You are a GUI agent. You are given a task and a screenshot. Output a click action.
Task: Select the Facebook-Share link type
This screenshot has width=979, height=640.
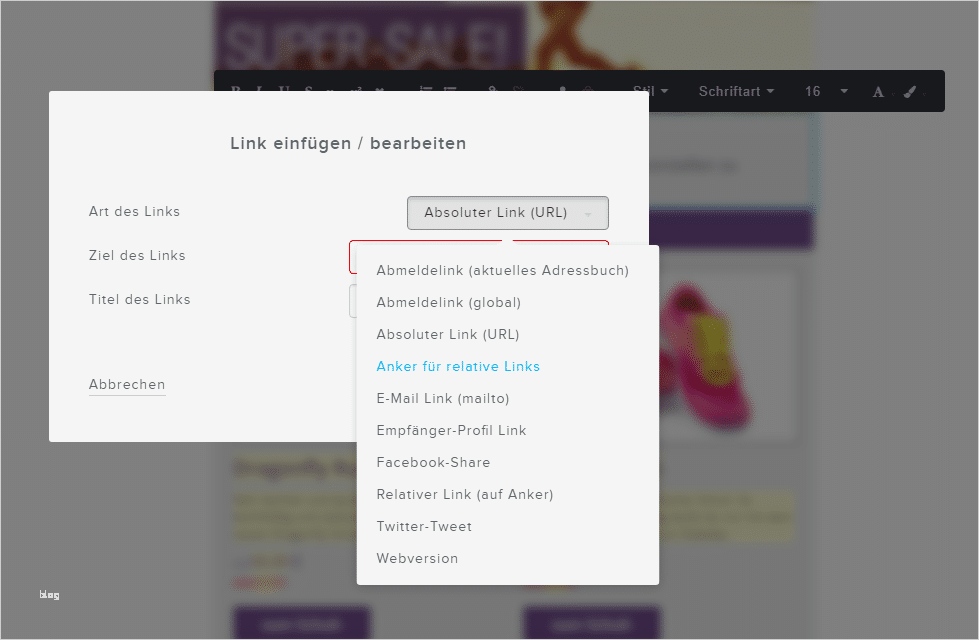[x=433, y=462]
